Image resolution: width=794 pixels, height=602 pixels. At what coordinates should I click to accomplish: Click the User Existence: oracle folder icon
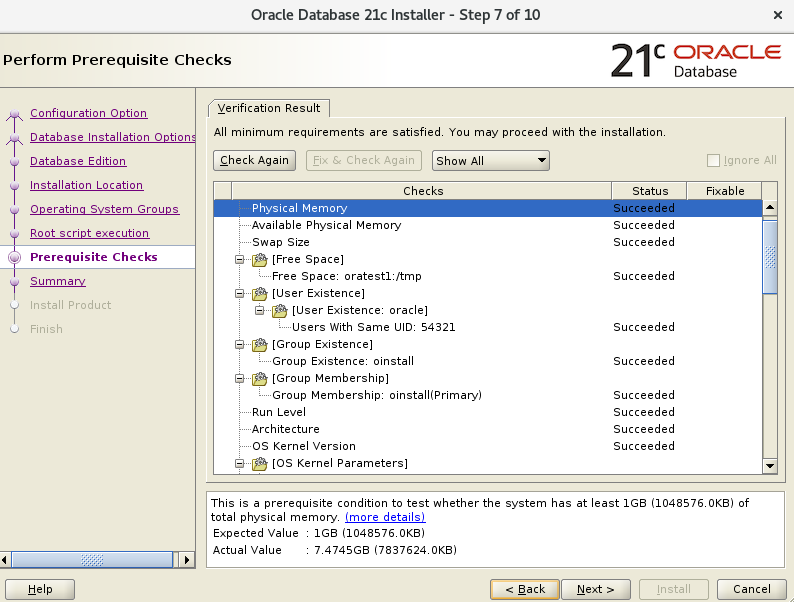pos(280,310)
